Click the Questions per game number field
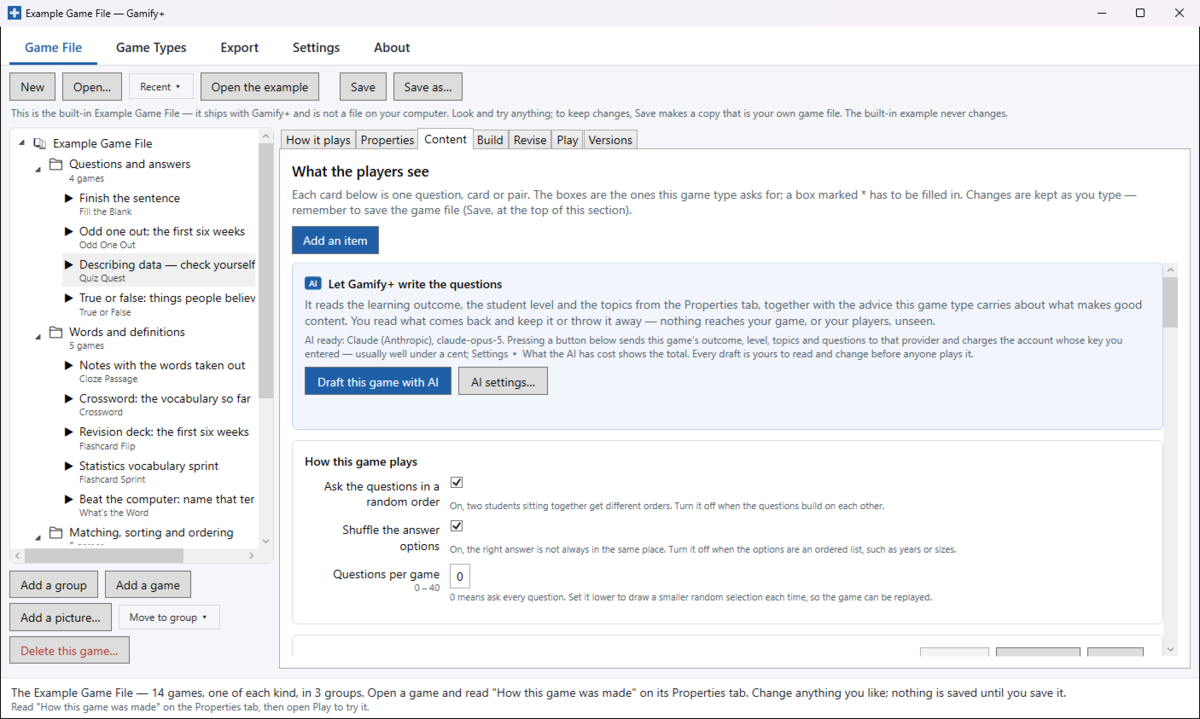The width and height of the screenshot is (1200, 719). [x=459, y=576]
